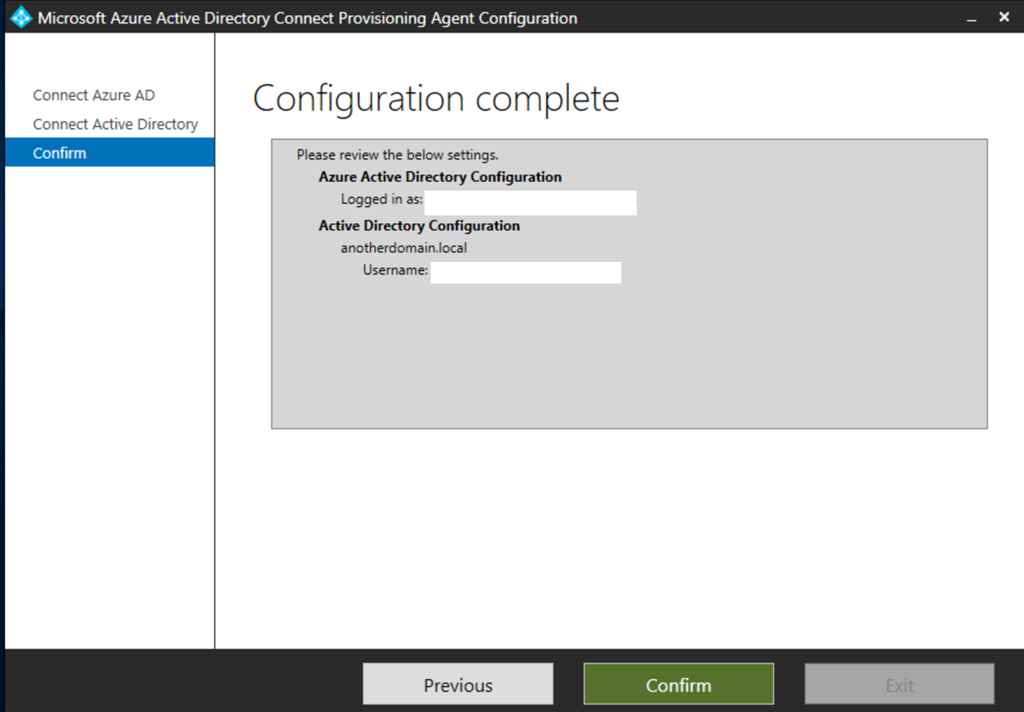Click the greyed-out Exit button

(899, 685)
